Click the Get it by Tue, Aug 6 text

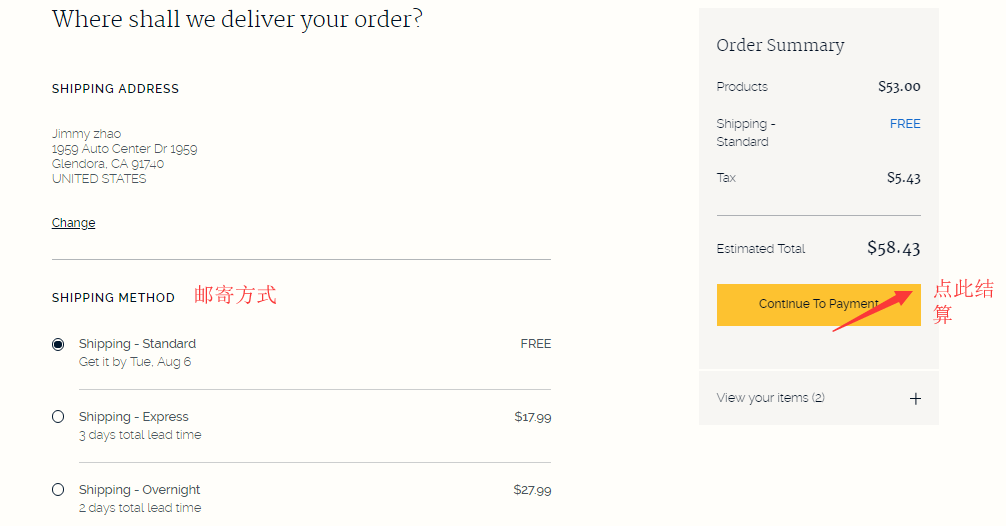[135, 362]
